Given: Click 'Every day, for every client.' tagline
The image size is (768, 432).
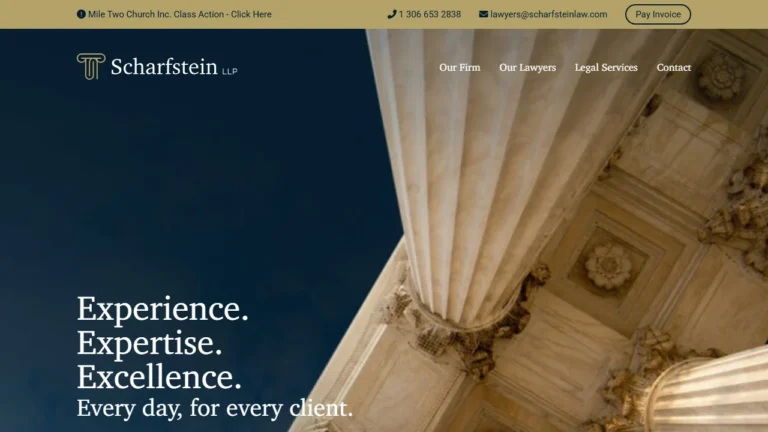Looking at the screenshot, I should click(215, 408).
